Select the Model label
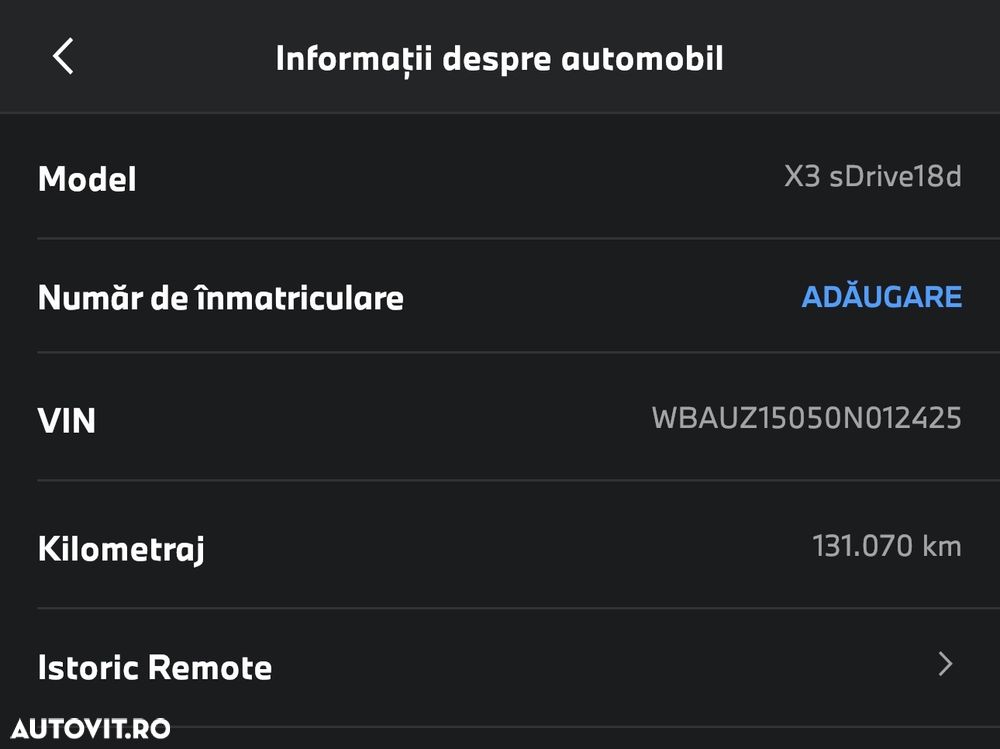The image size is (1000, 749). 87,180
